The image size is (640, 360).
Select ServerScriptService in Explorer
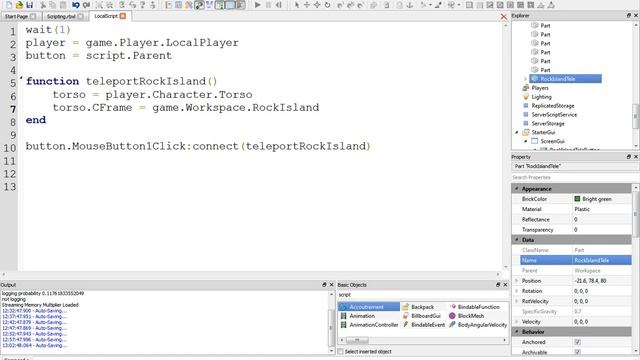(x=554, y=115)
